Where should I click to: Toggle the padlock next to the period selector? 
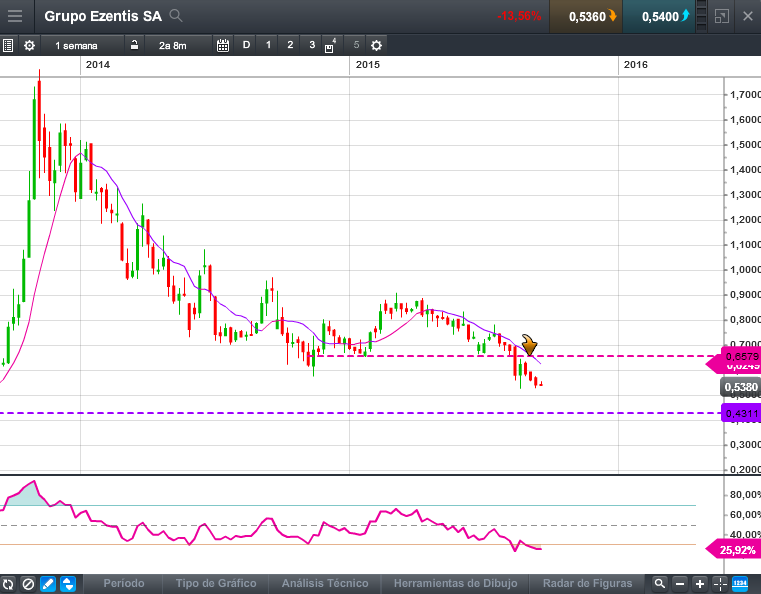tap(133, 45)
